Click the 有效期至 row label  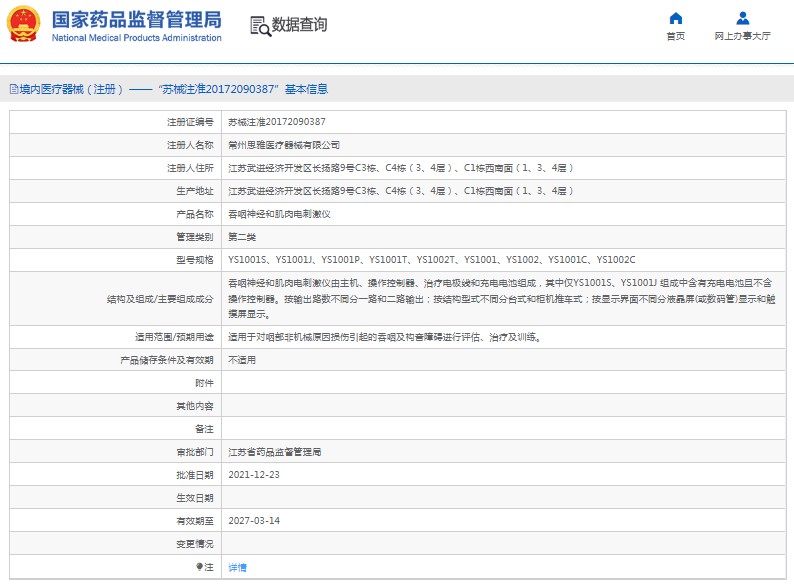(195, 521)
